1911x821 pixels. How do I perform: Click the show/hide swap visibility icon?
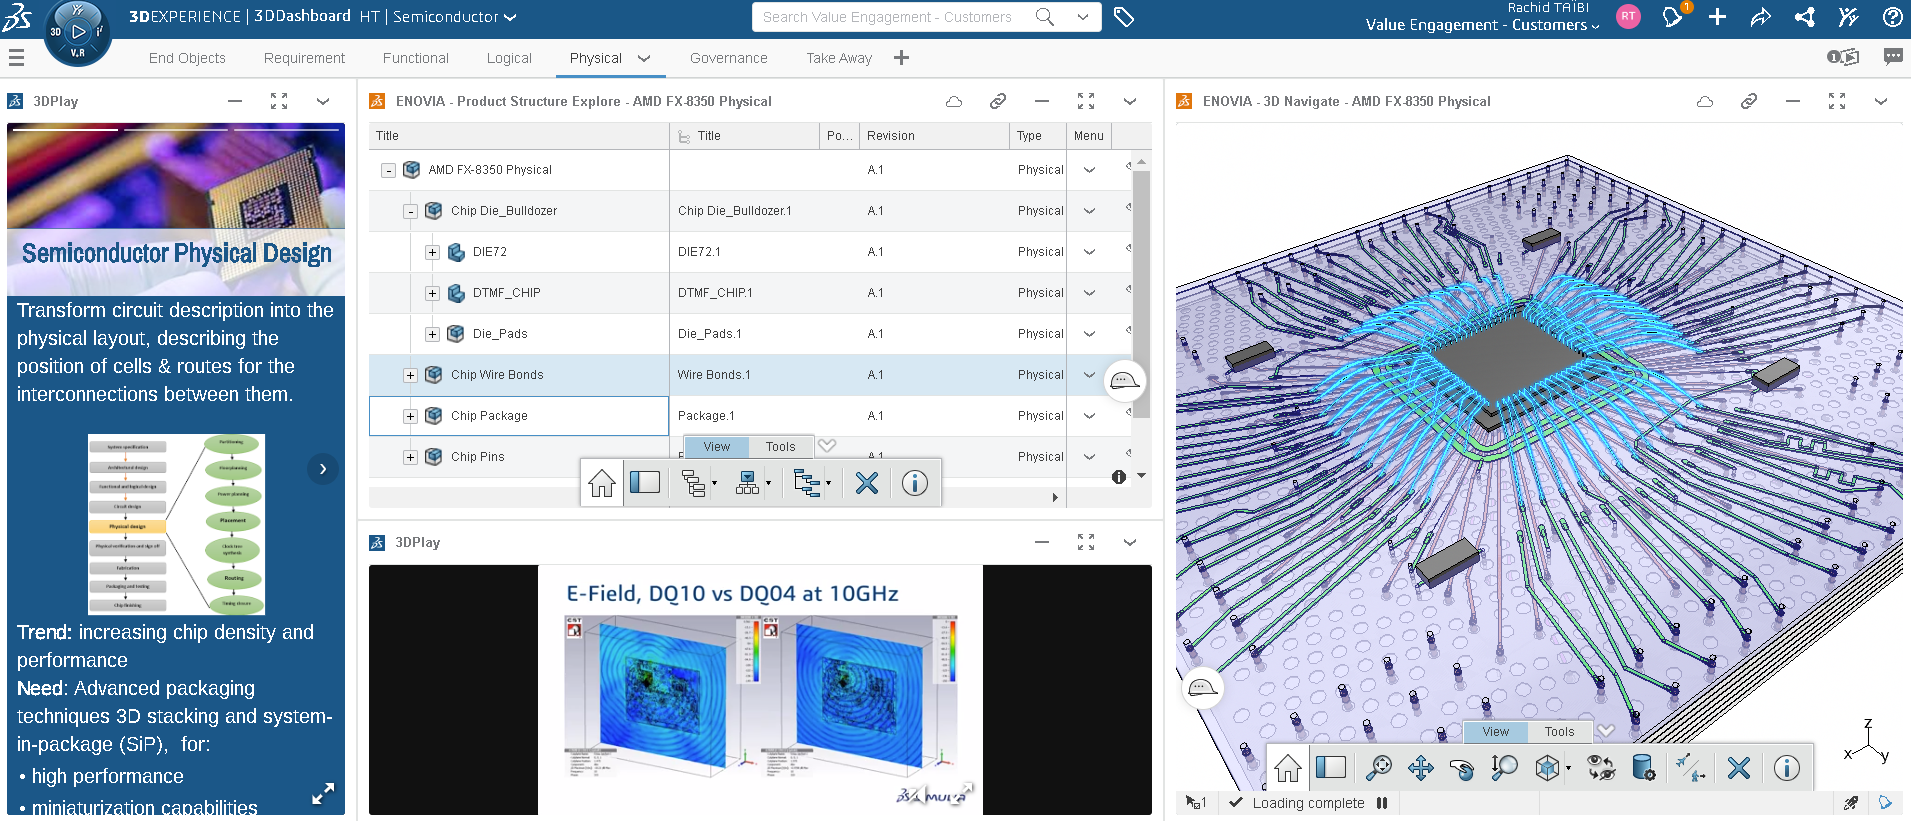1601,767
